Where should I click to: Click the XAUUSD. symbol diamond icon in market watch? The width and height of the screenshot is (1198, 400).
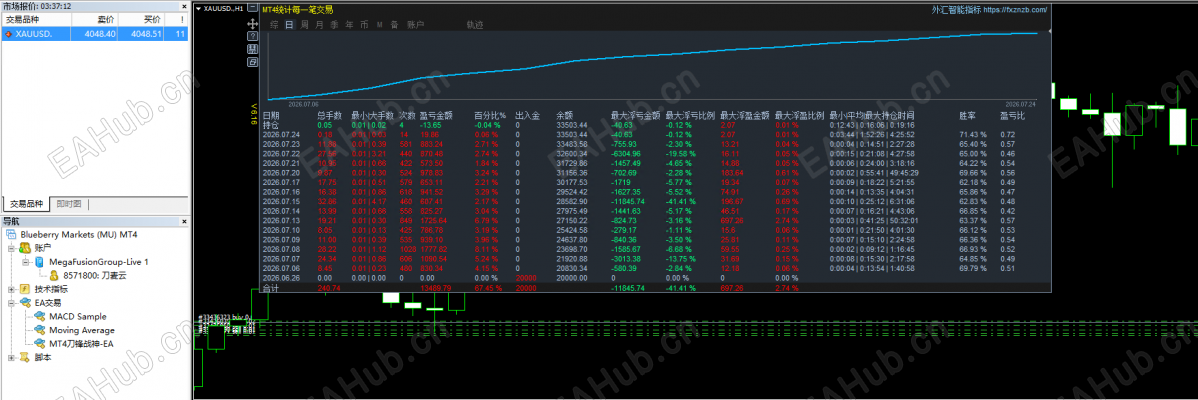click(x=8, y=34)
